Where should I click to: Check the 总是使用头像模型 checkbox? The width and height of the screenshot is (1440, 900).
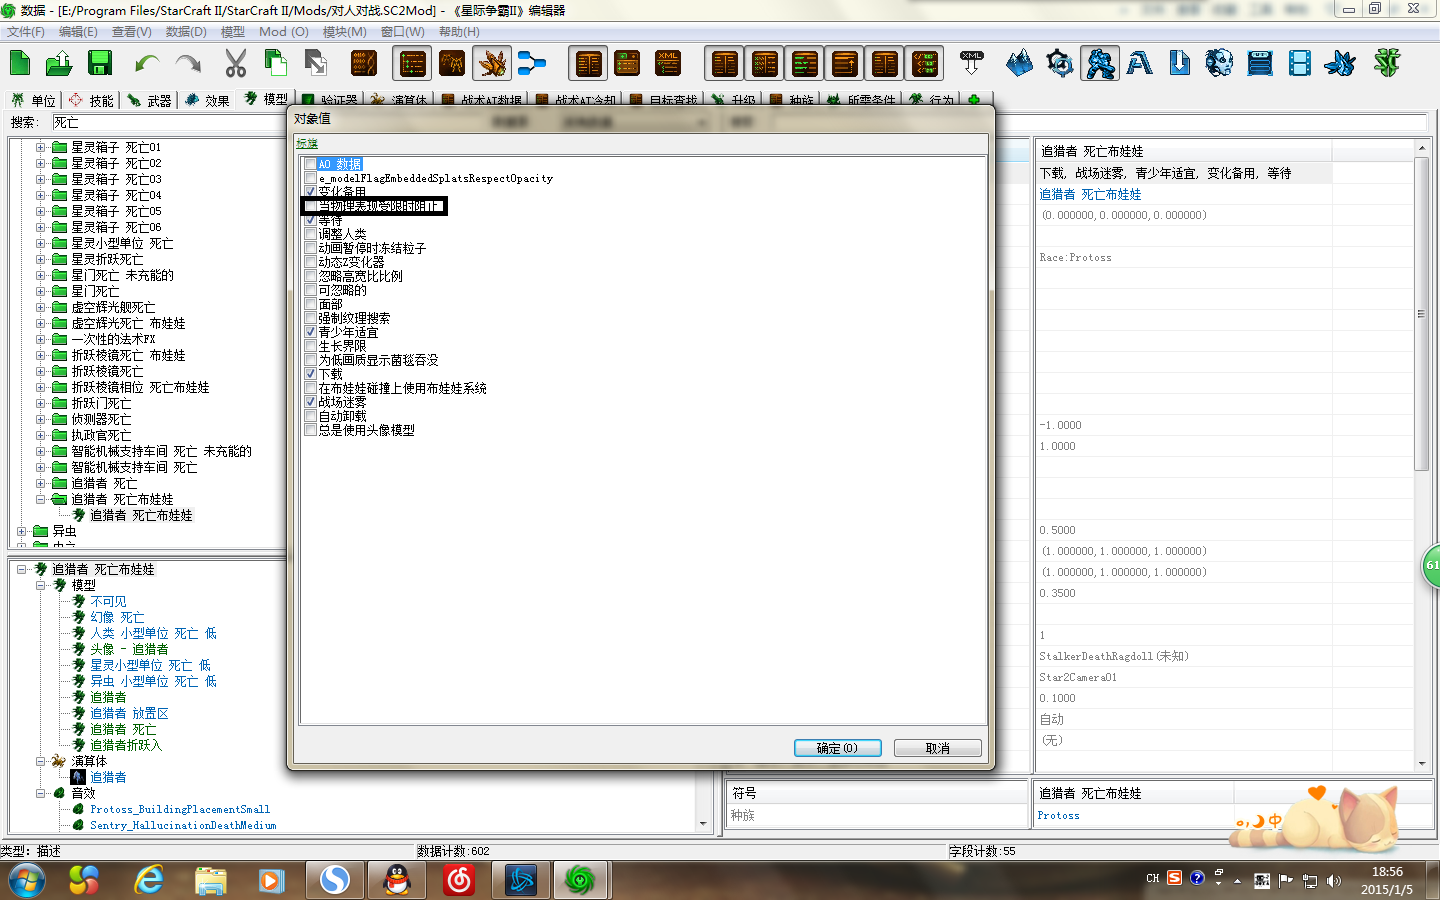(310, 430)
